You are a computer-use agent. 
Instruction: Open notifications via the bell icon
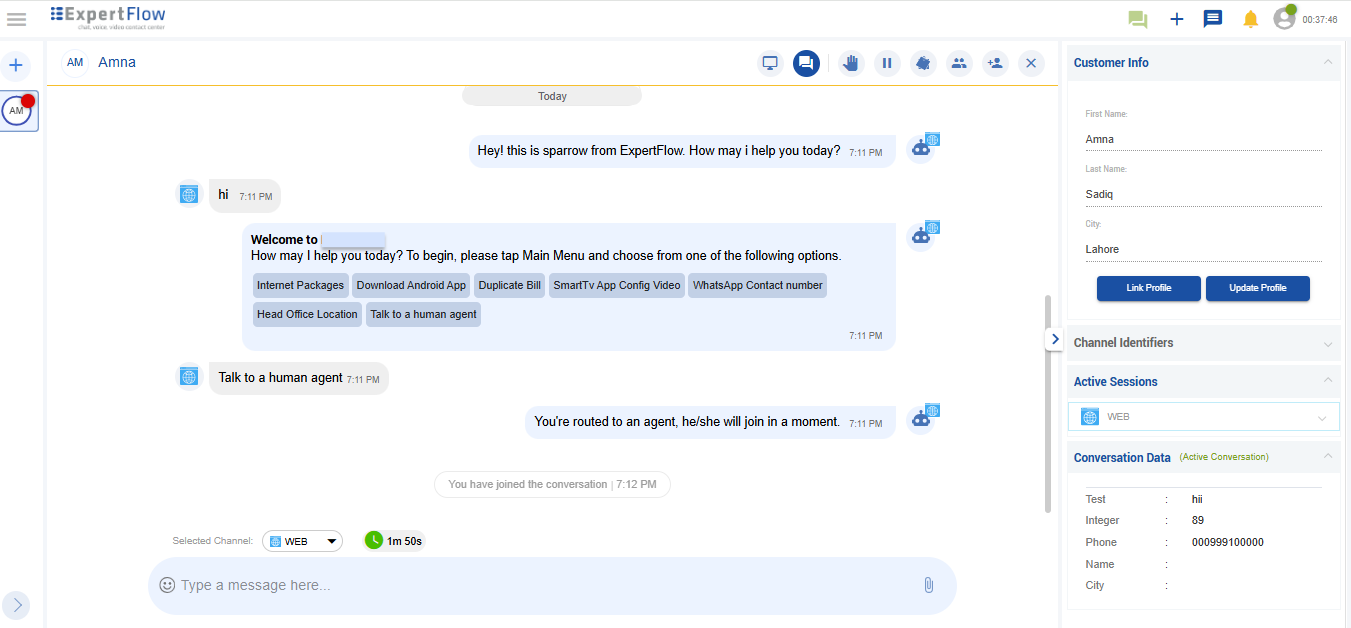point(1250,18)
